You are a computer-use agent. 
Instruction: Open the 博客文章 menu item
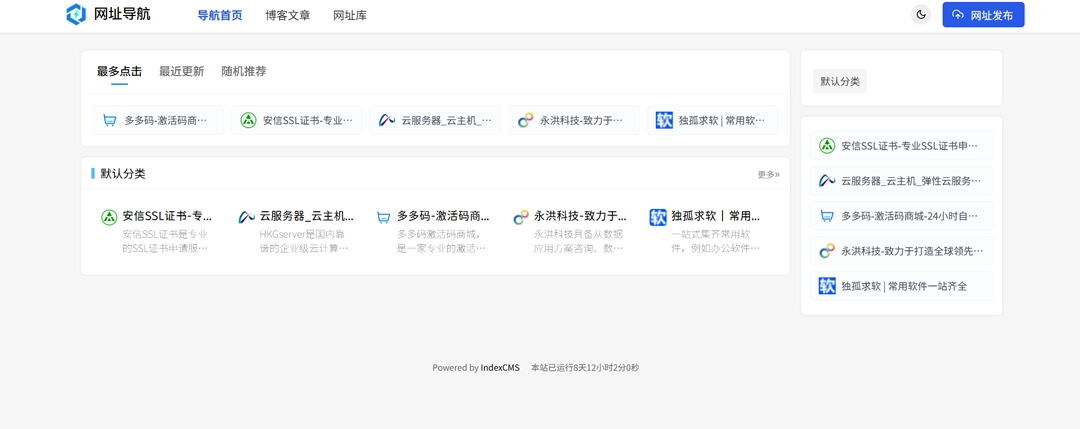[287, 16]
